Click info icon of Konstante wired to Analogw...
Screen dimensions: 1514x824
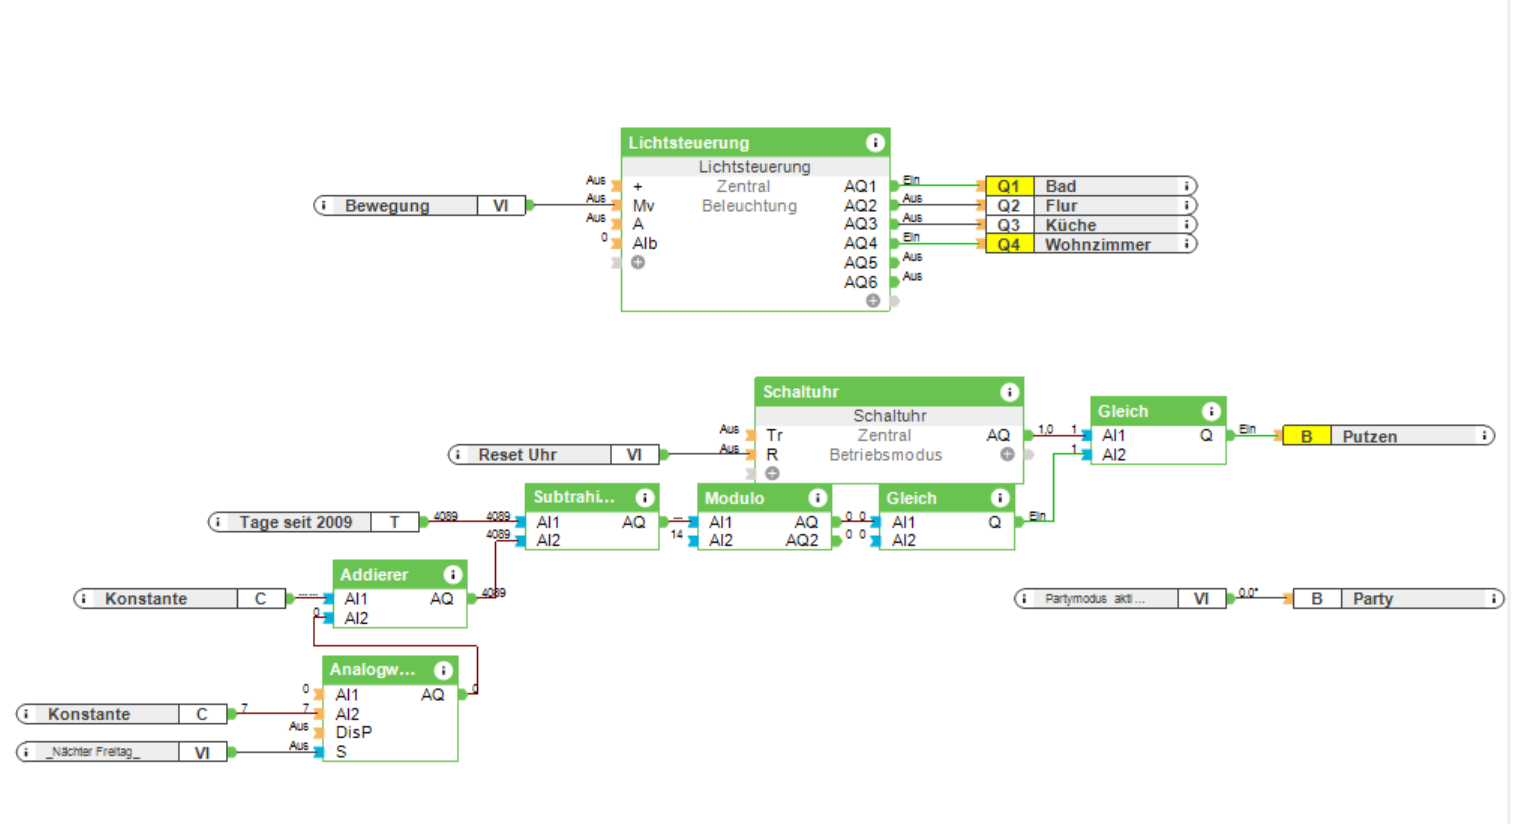[x=27, y=714]
